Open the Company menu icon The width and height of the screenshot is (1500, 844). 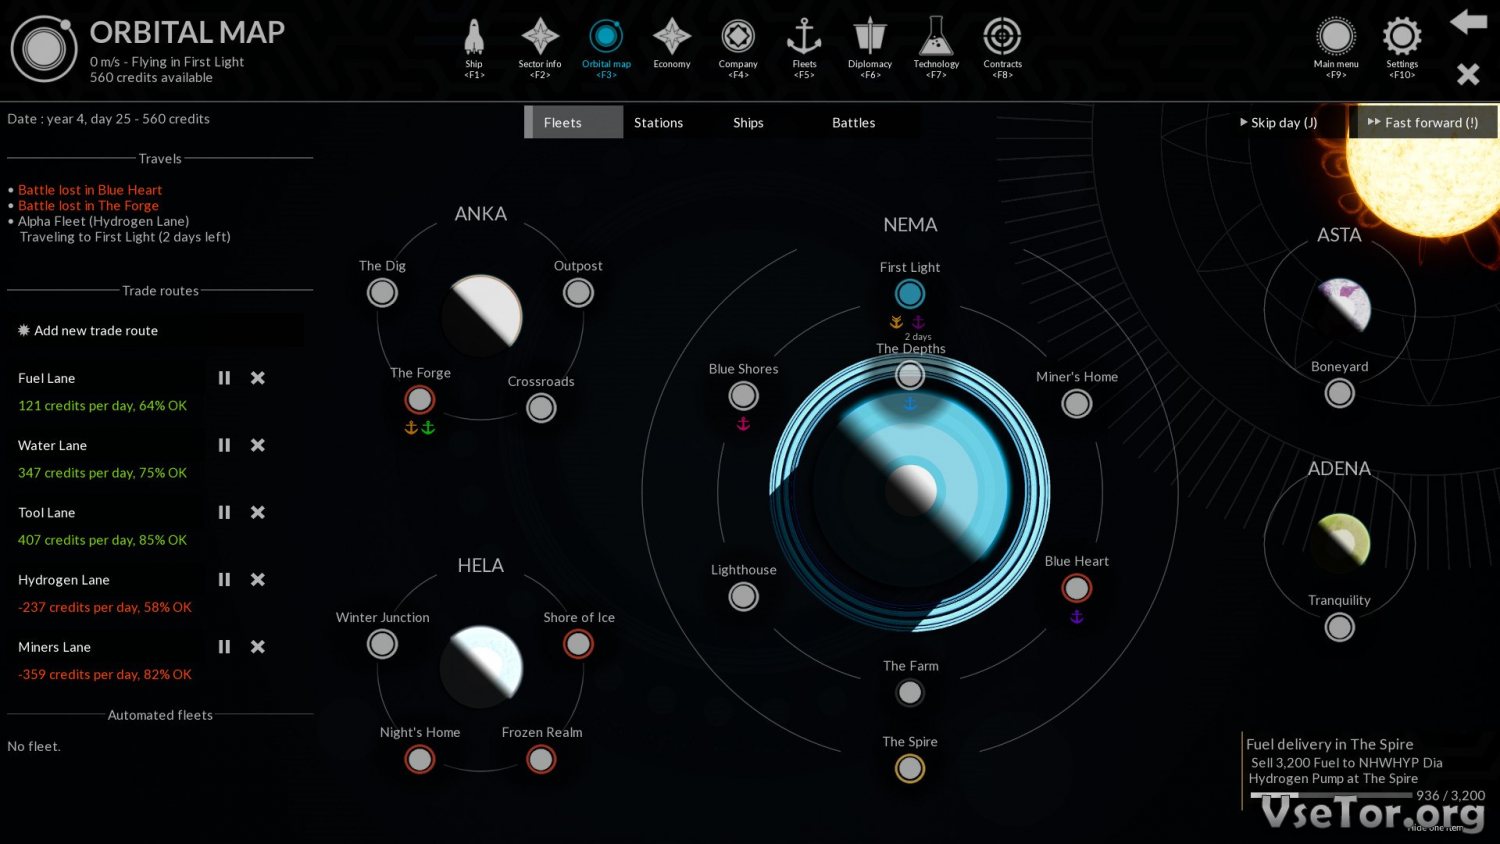pyautogui.click(x=738, y=40)
